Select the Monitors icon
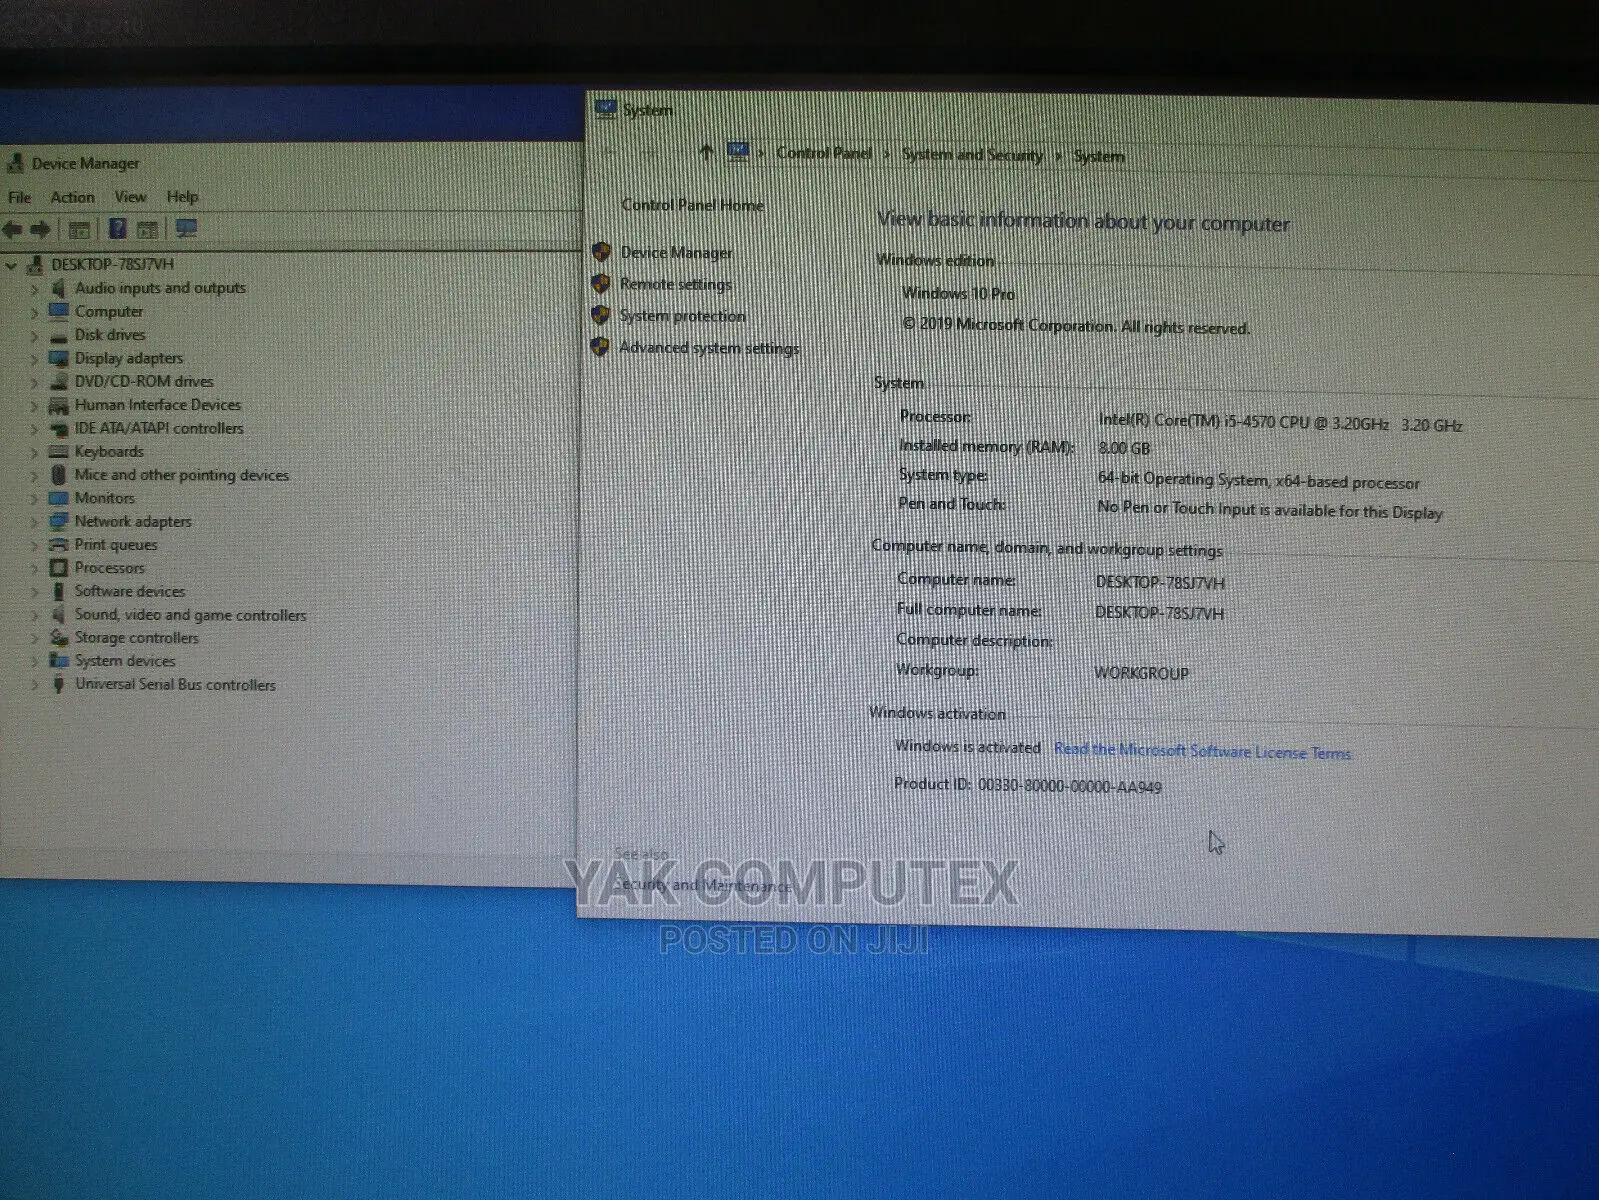 coord(58,498)
